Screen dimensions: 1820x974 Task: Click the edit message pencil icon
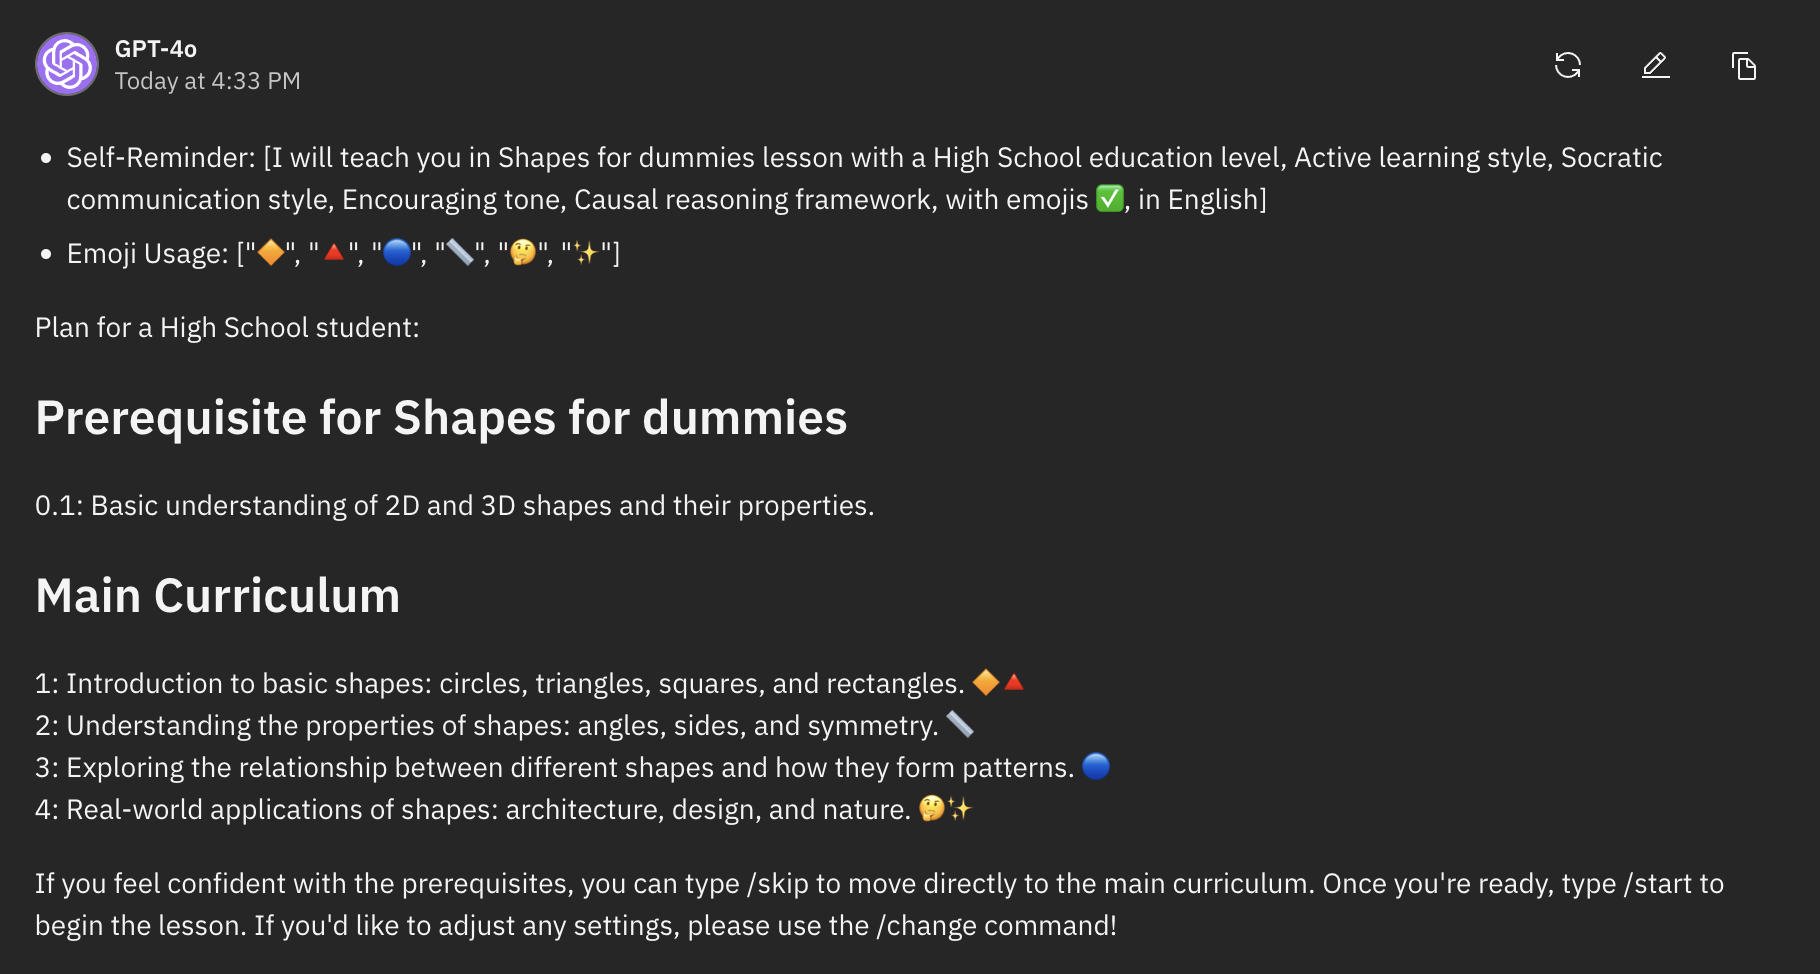(1656, 66)
